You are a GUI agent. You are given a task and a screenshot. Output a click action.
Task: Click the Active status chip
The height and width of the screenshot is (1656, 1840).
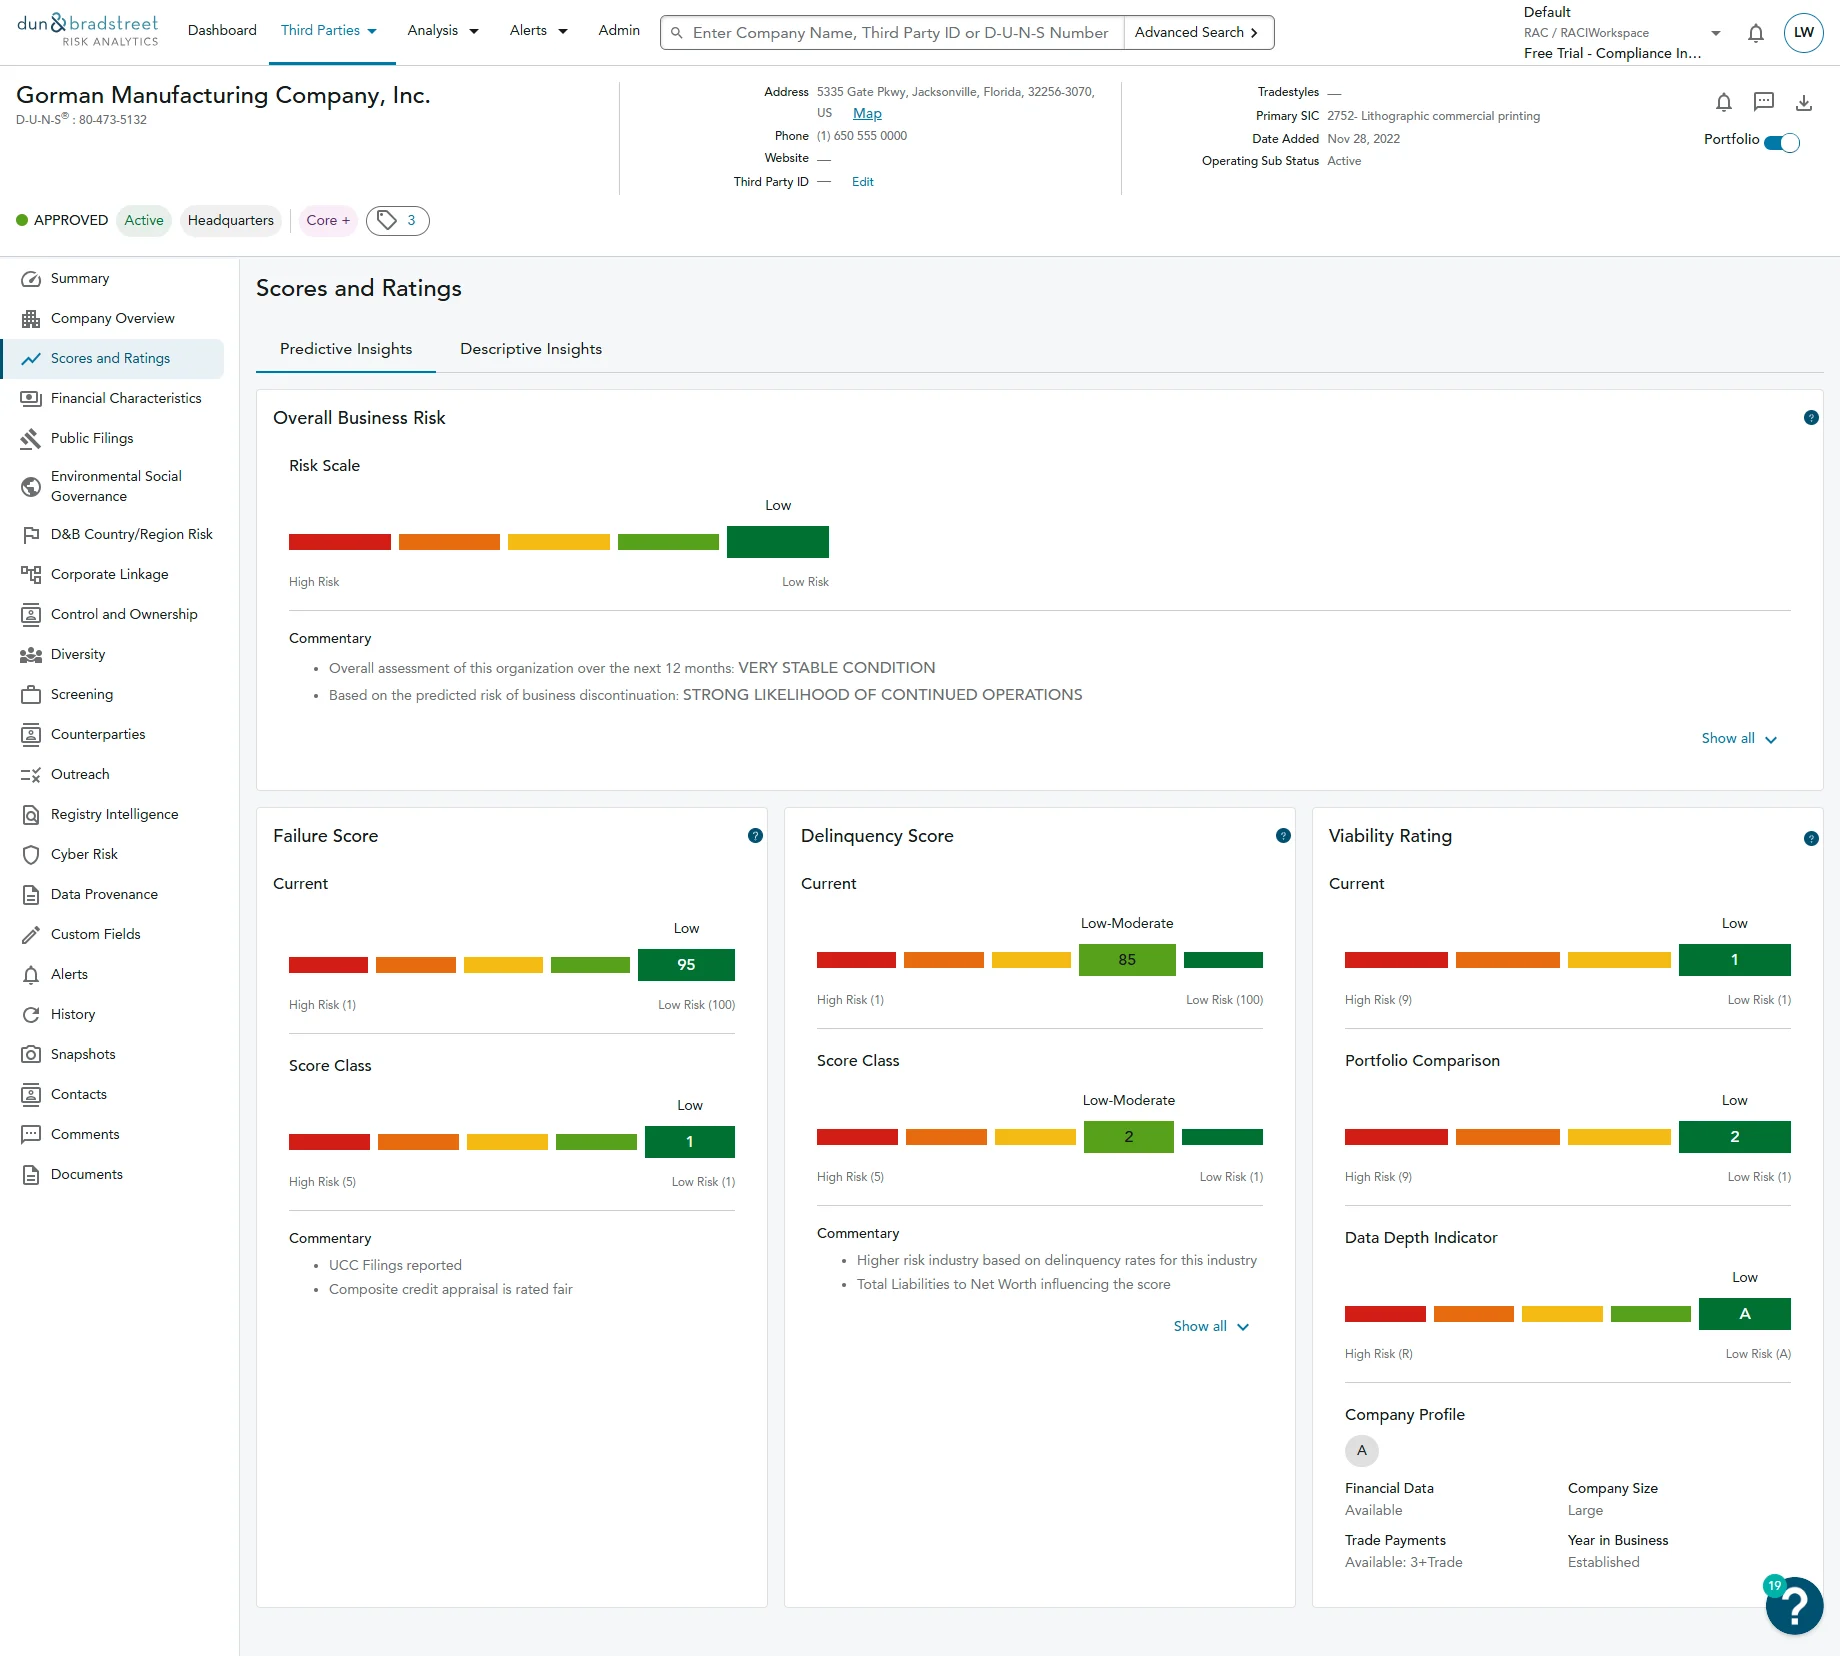[x=144, y=221]
